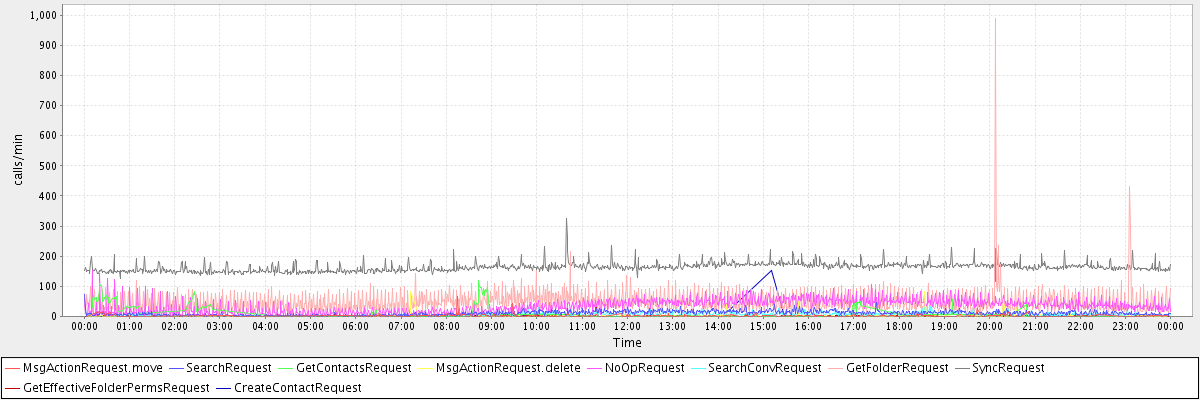Click the pink spike near 23:00
The height and width of the screenshot is (400, 1200).
1129,188
